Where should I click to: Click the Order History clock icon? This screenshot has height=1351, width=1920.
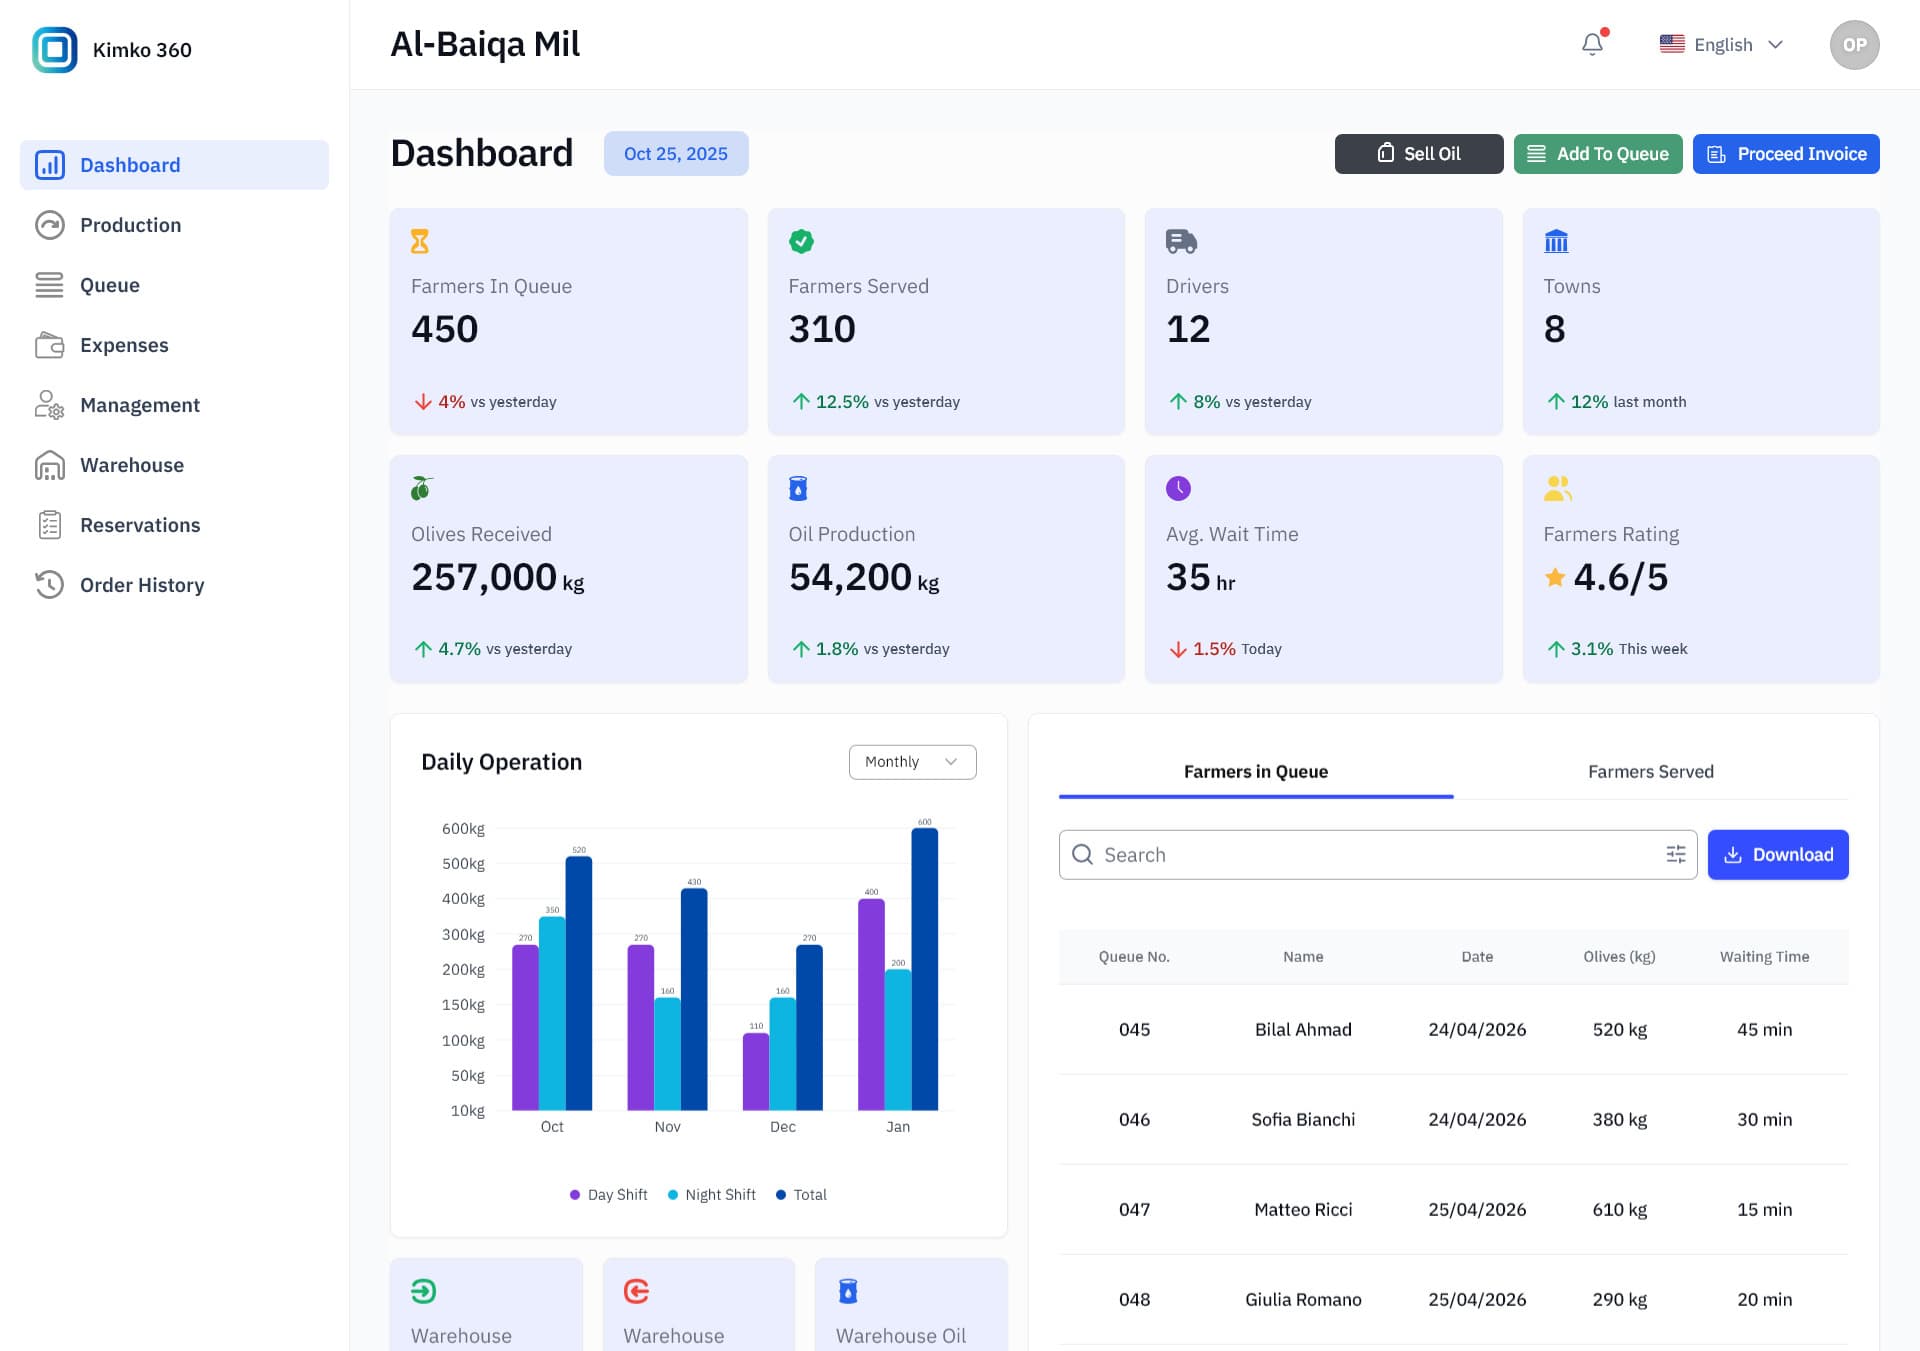(x=50, y=585)
